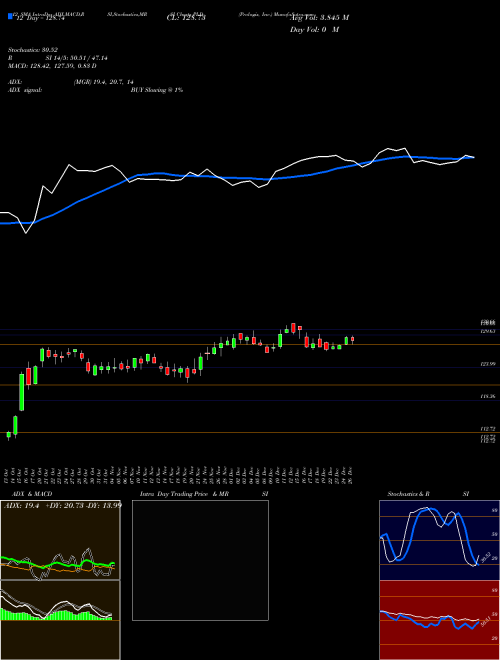500x660 pixels.
Task: Click the 118.36 price axis label
Action: (488, 397)
